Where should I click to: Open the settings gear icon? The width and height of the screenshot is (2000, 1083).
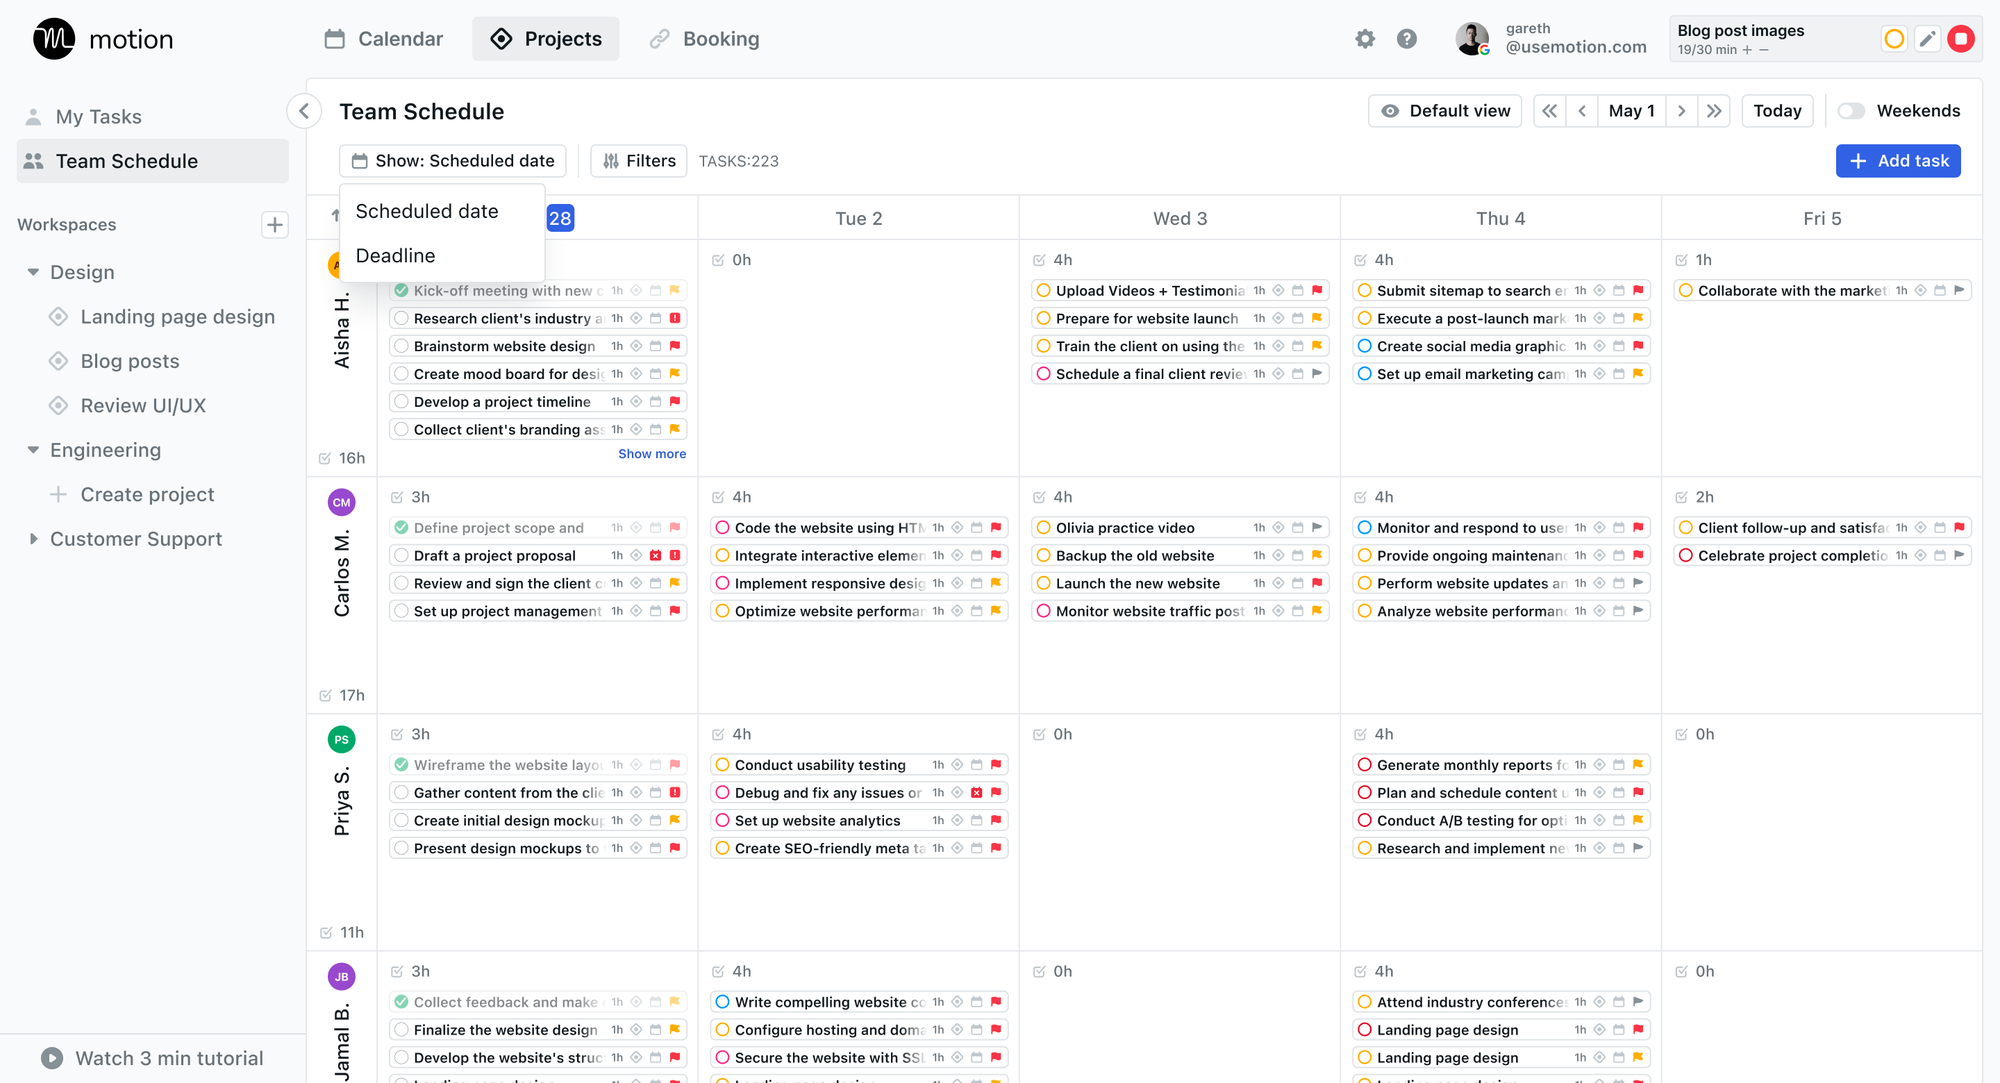1365,39
